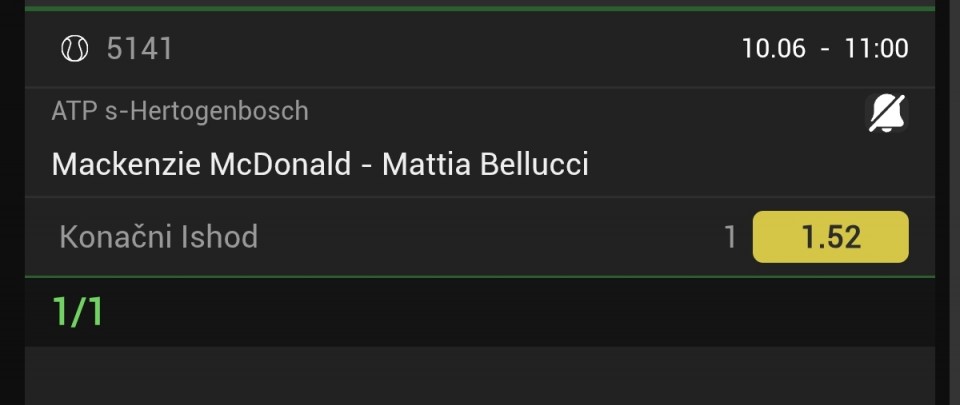Open the Mattia Bellucci player name
The height and width of the screenshot is (405, 960).
(x=485, y=165)
